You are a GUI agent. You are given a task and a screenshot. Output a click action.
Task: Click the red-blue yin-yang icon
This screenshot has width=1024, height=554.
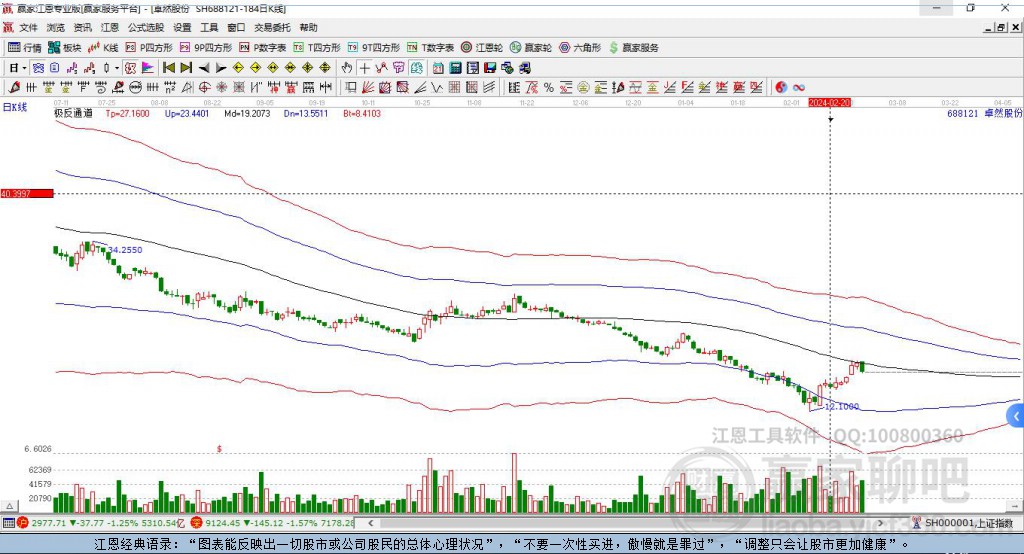point(781,88)
